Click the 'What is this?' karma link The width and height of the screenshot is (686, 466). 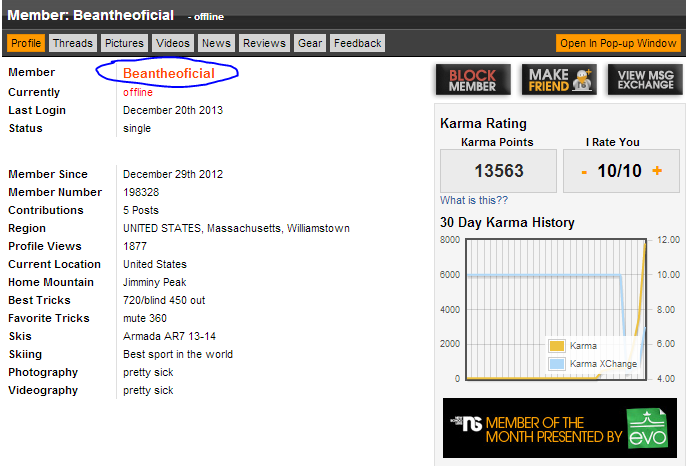472,200
